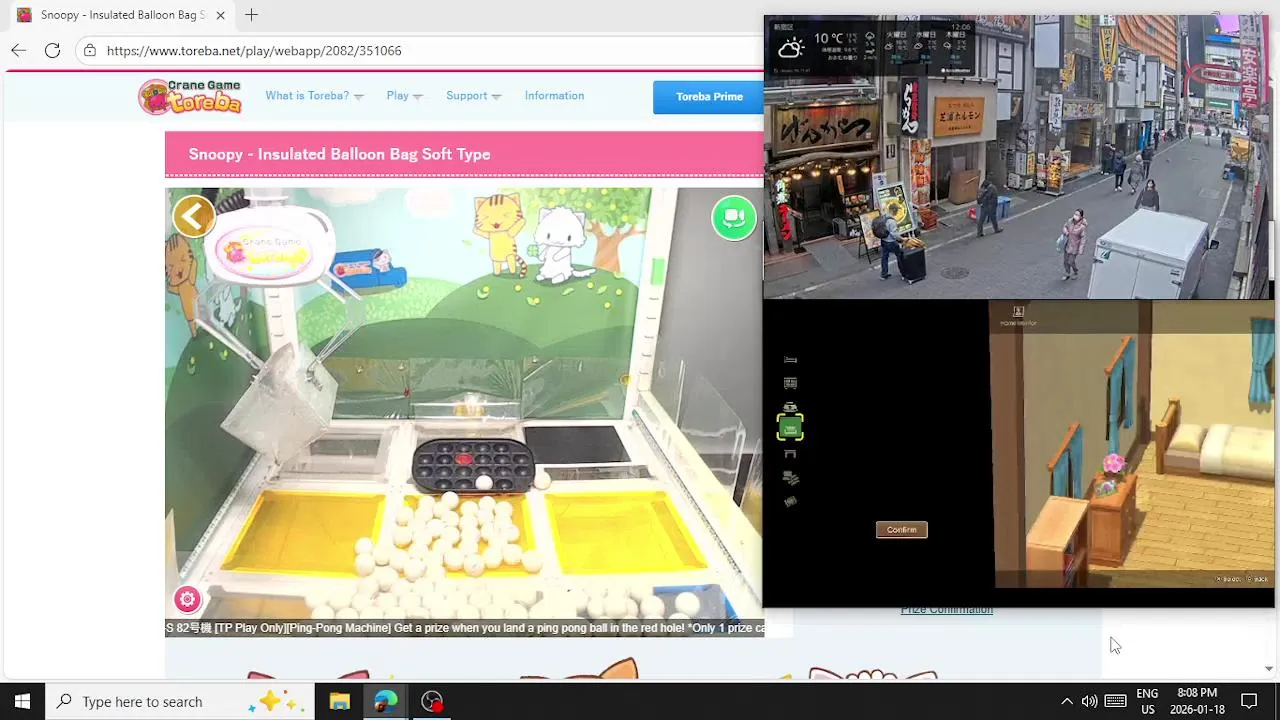
Task: Open the clock showing 8:08 PM
Action: (1197, 702)
